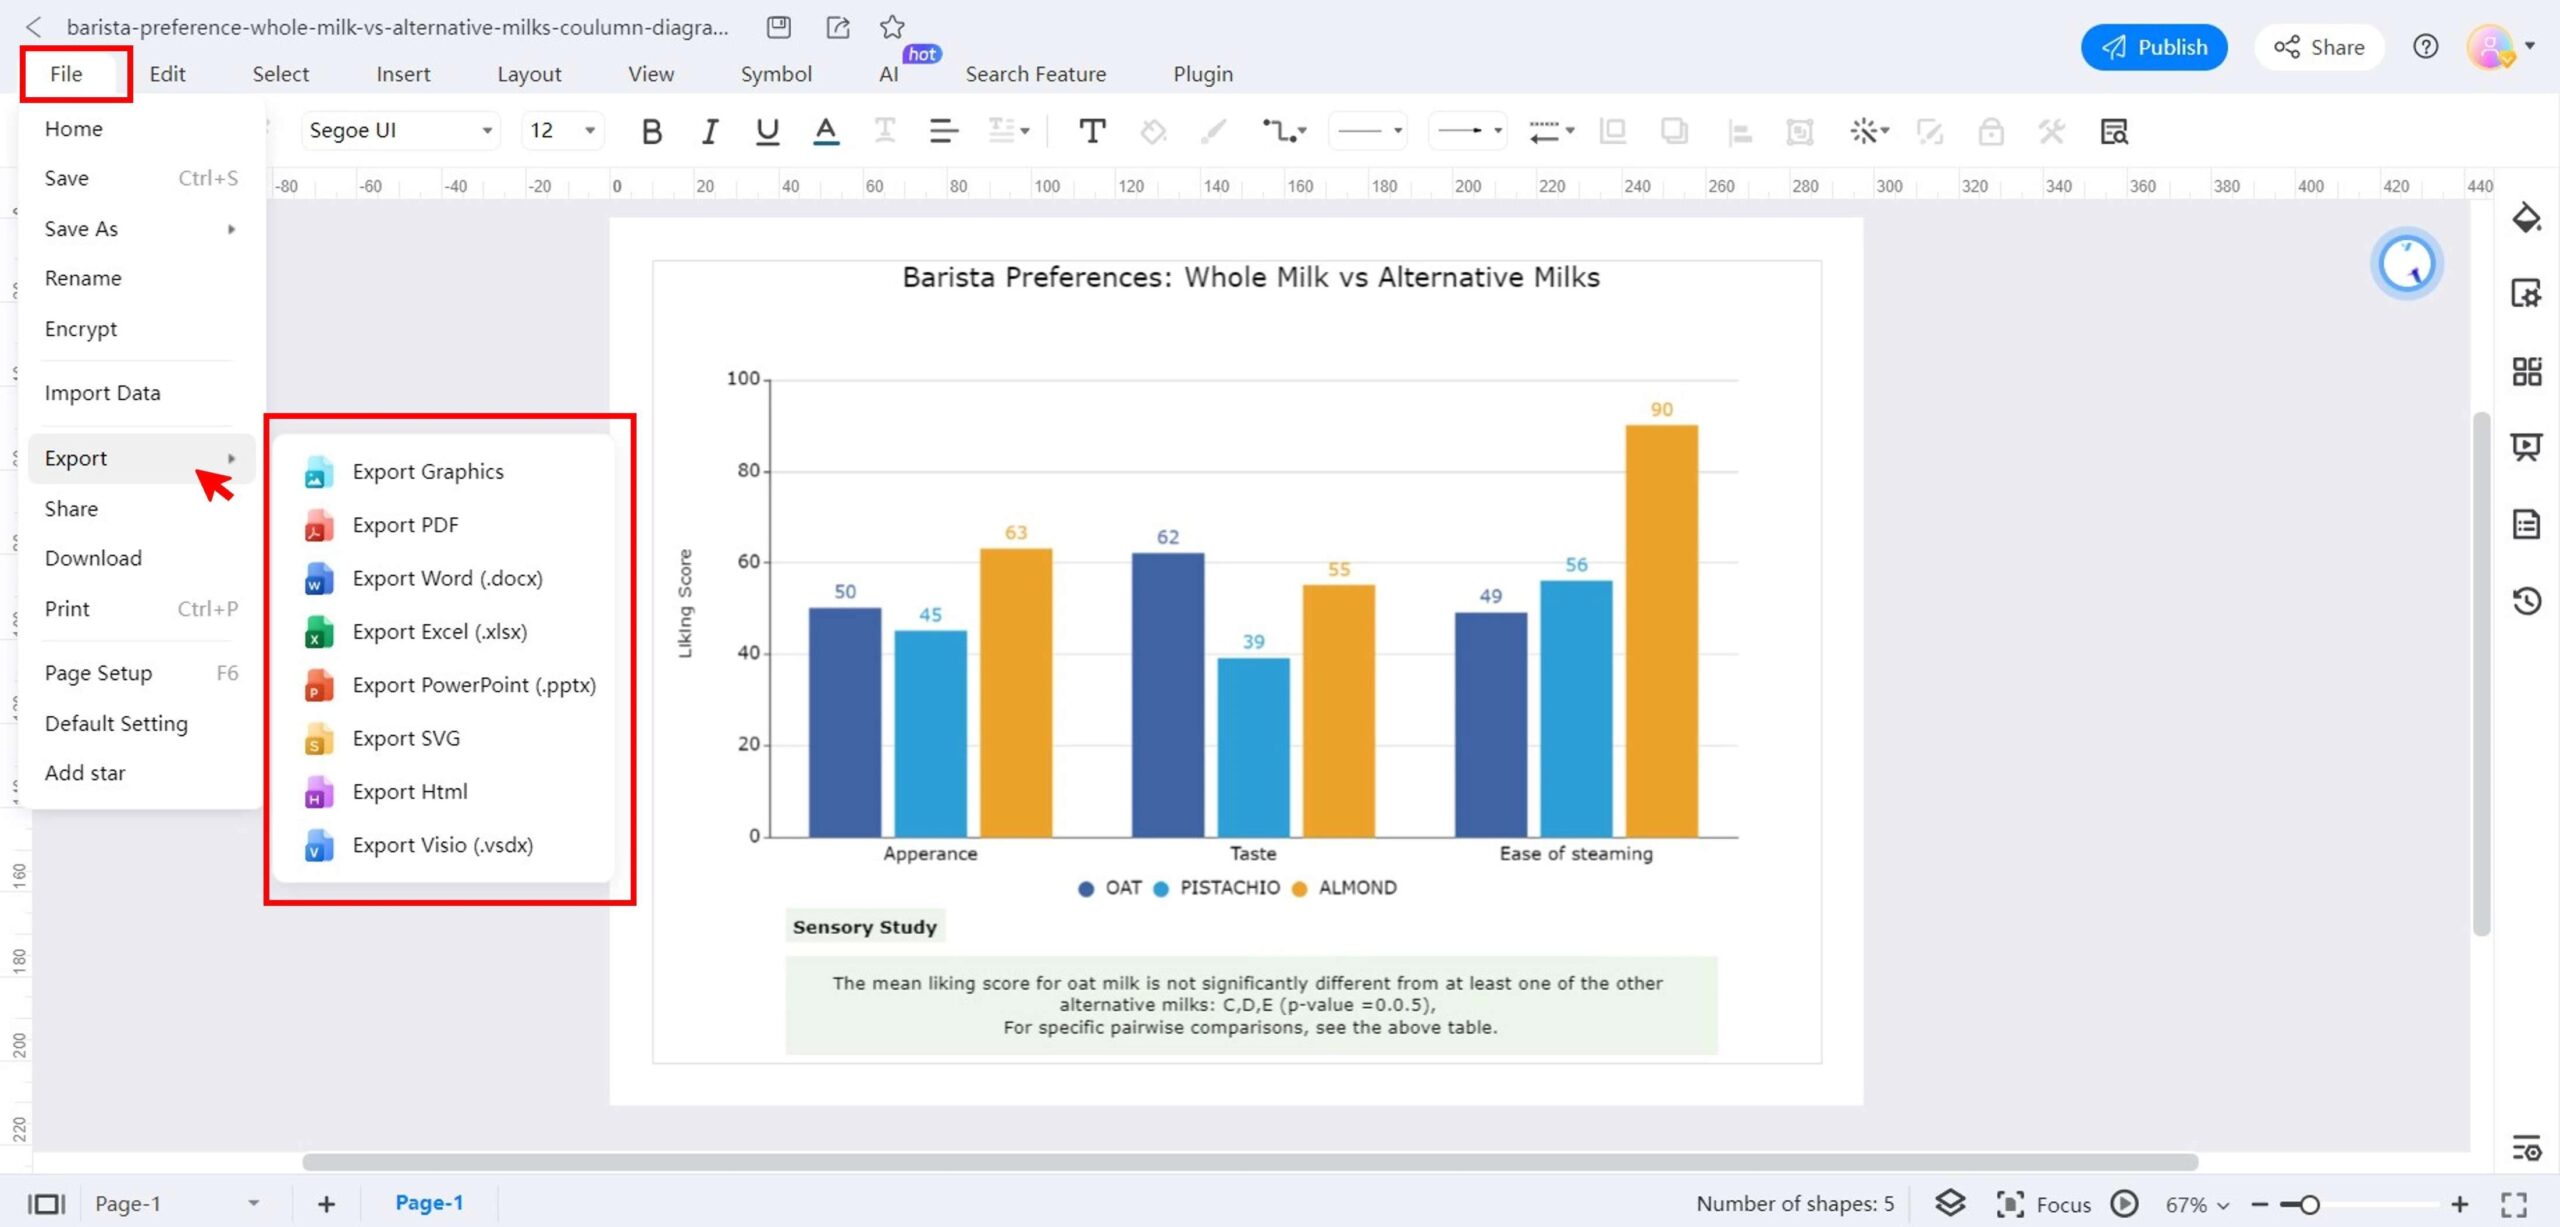Select the italic formatting icon
The image size is (2560, 1227).
point(709,130)
